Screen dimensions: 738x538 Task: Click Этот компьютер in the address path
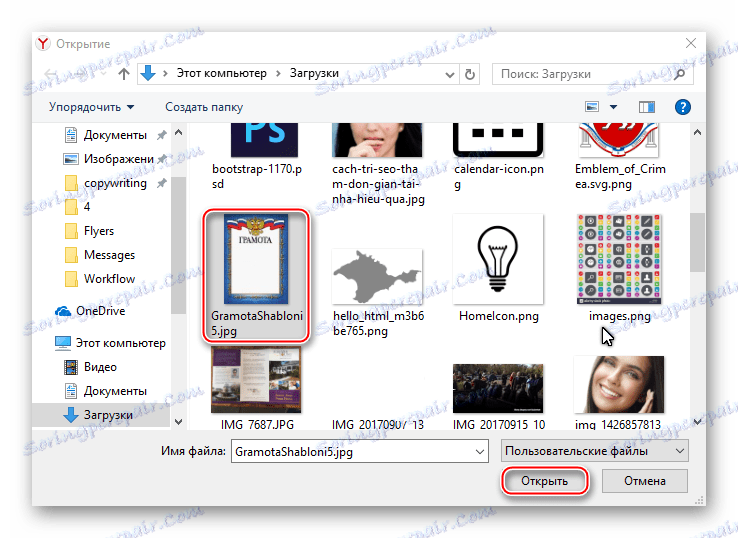tap(221, 73)
